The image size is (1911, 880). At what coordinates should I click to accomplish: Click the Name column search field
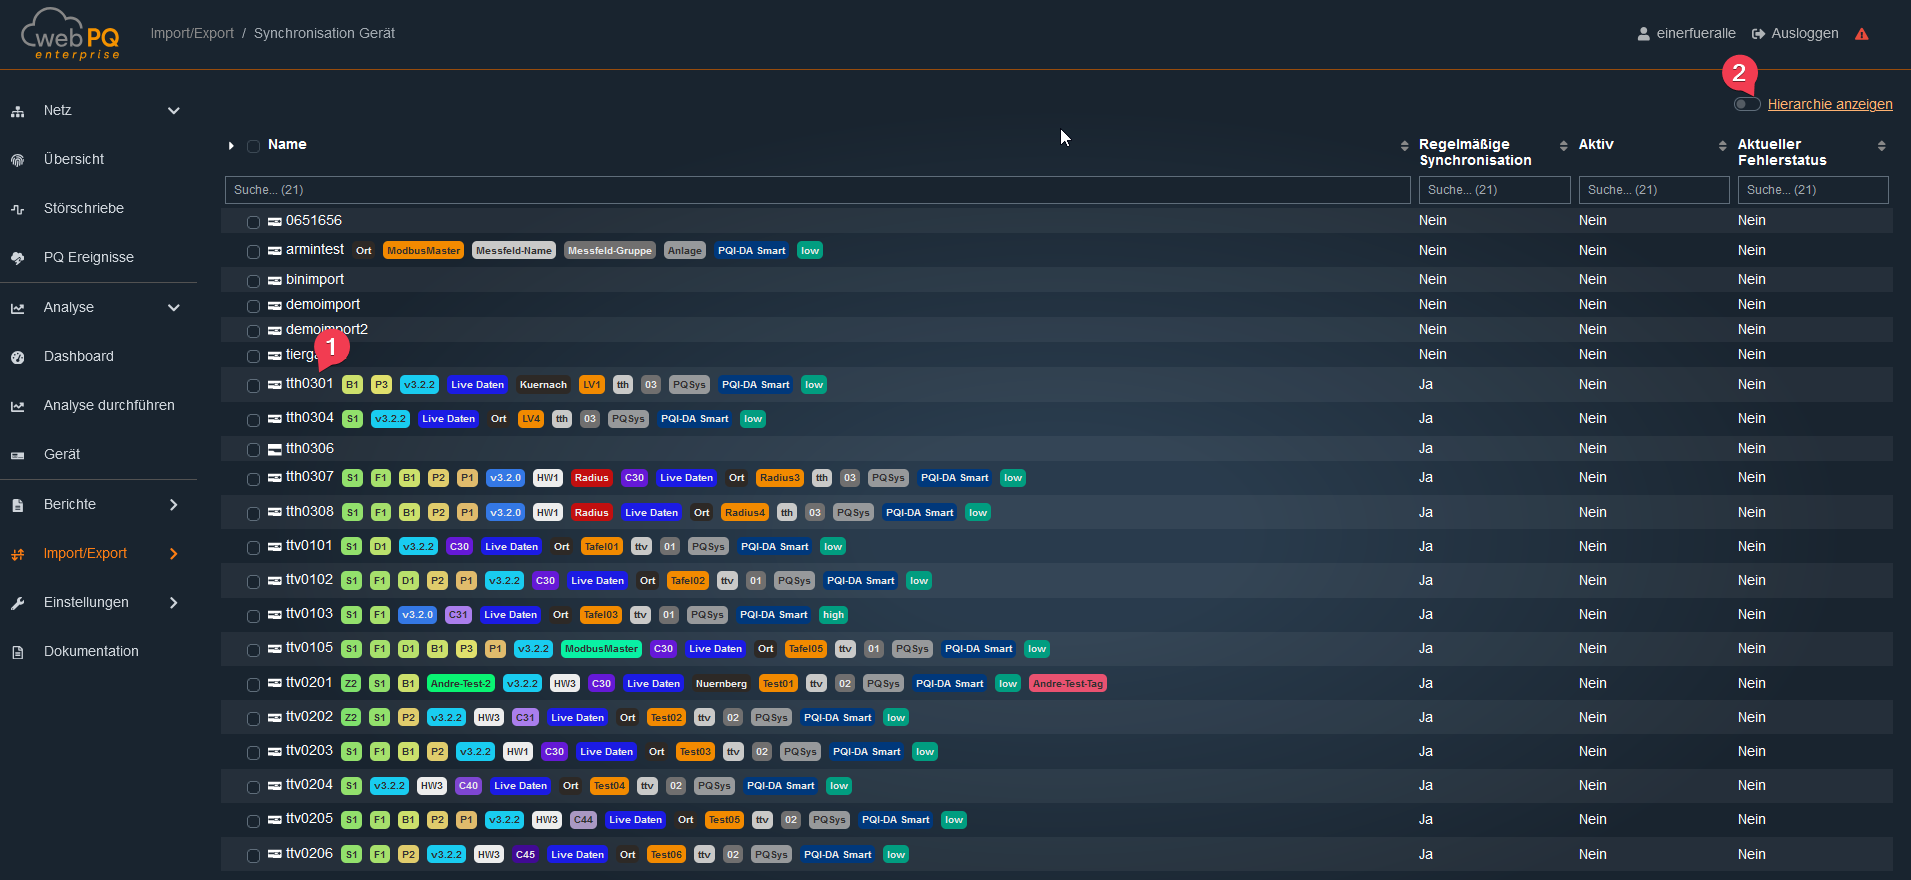pyautogui.click(x=817, y=190)
